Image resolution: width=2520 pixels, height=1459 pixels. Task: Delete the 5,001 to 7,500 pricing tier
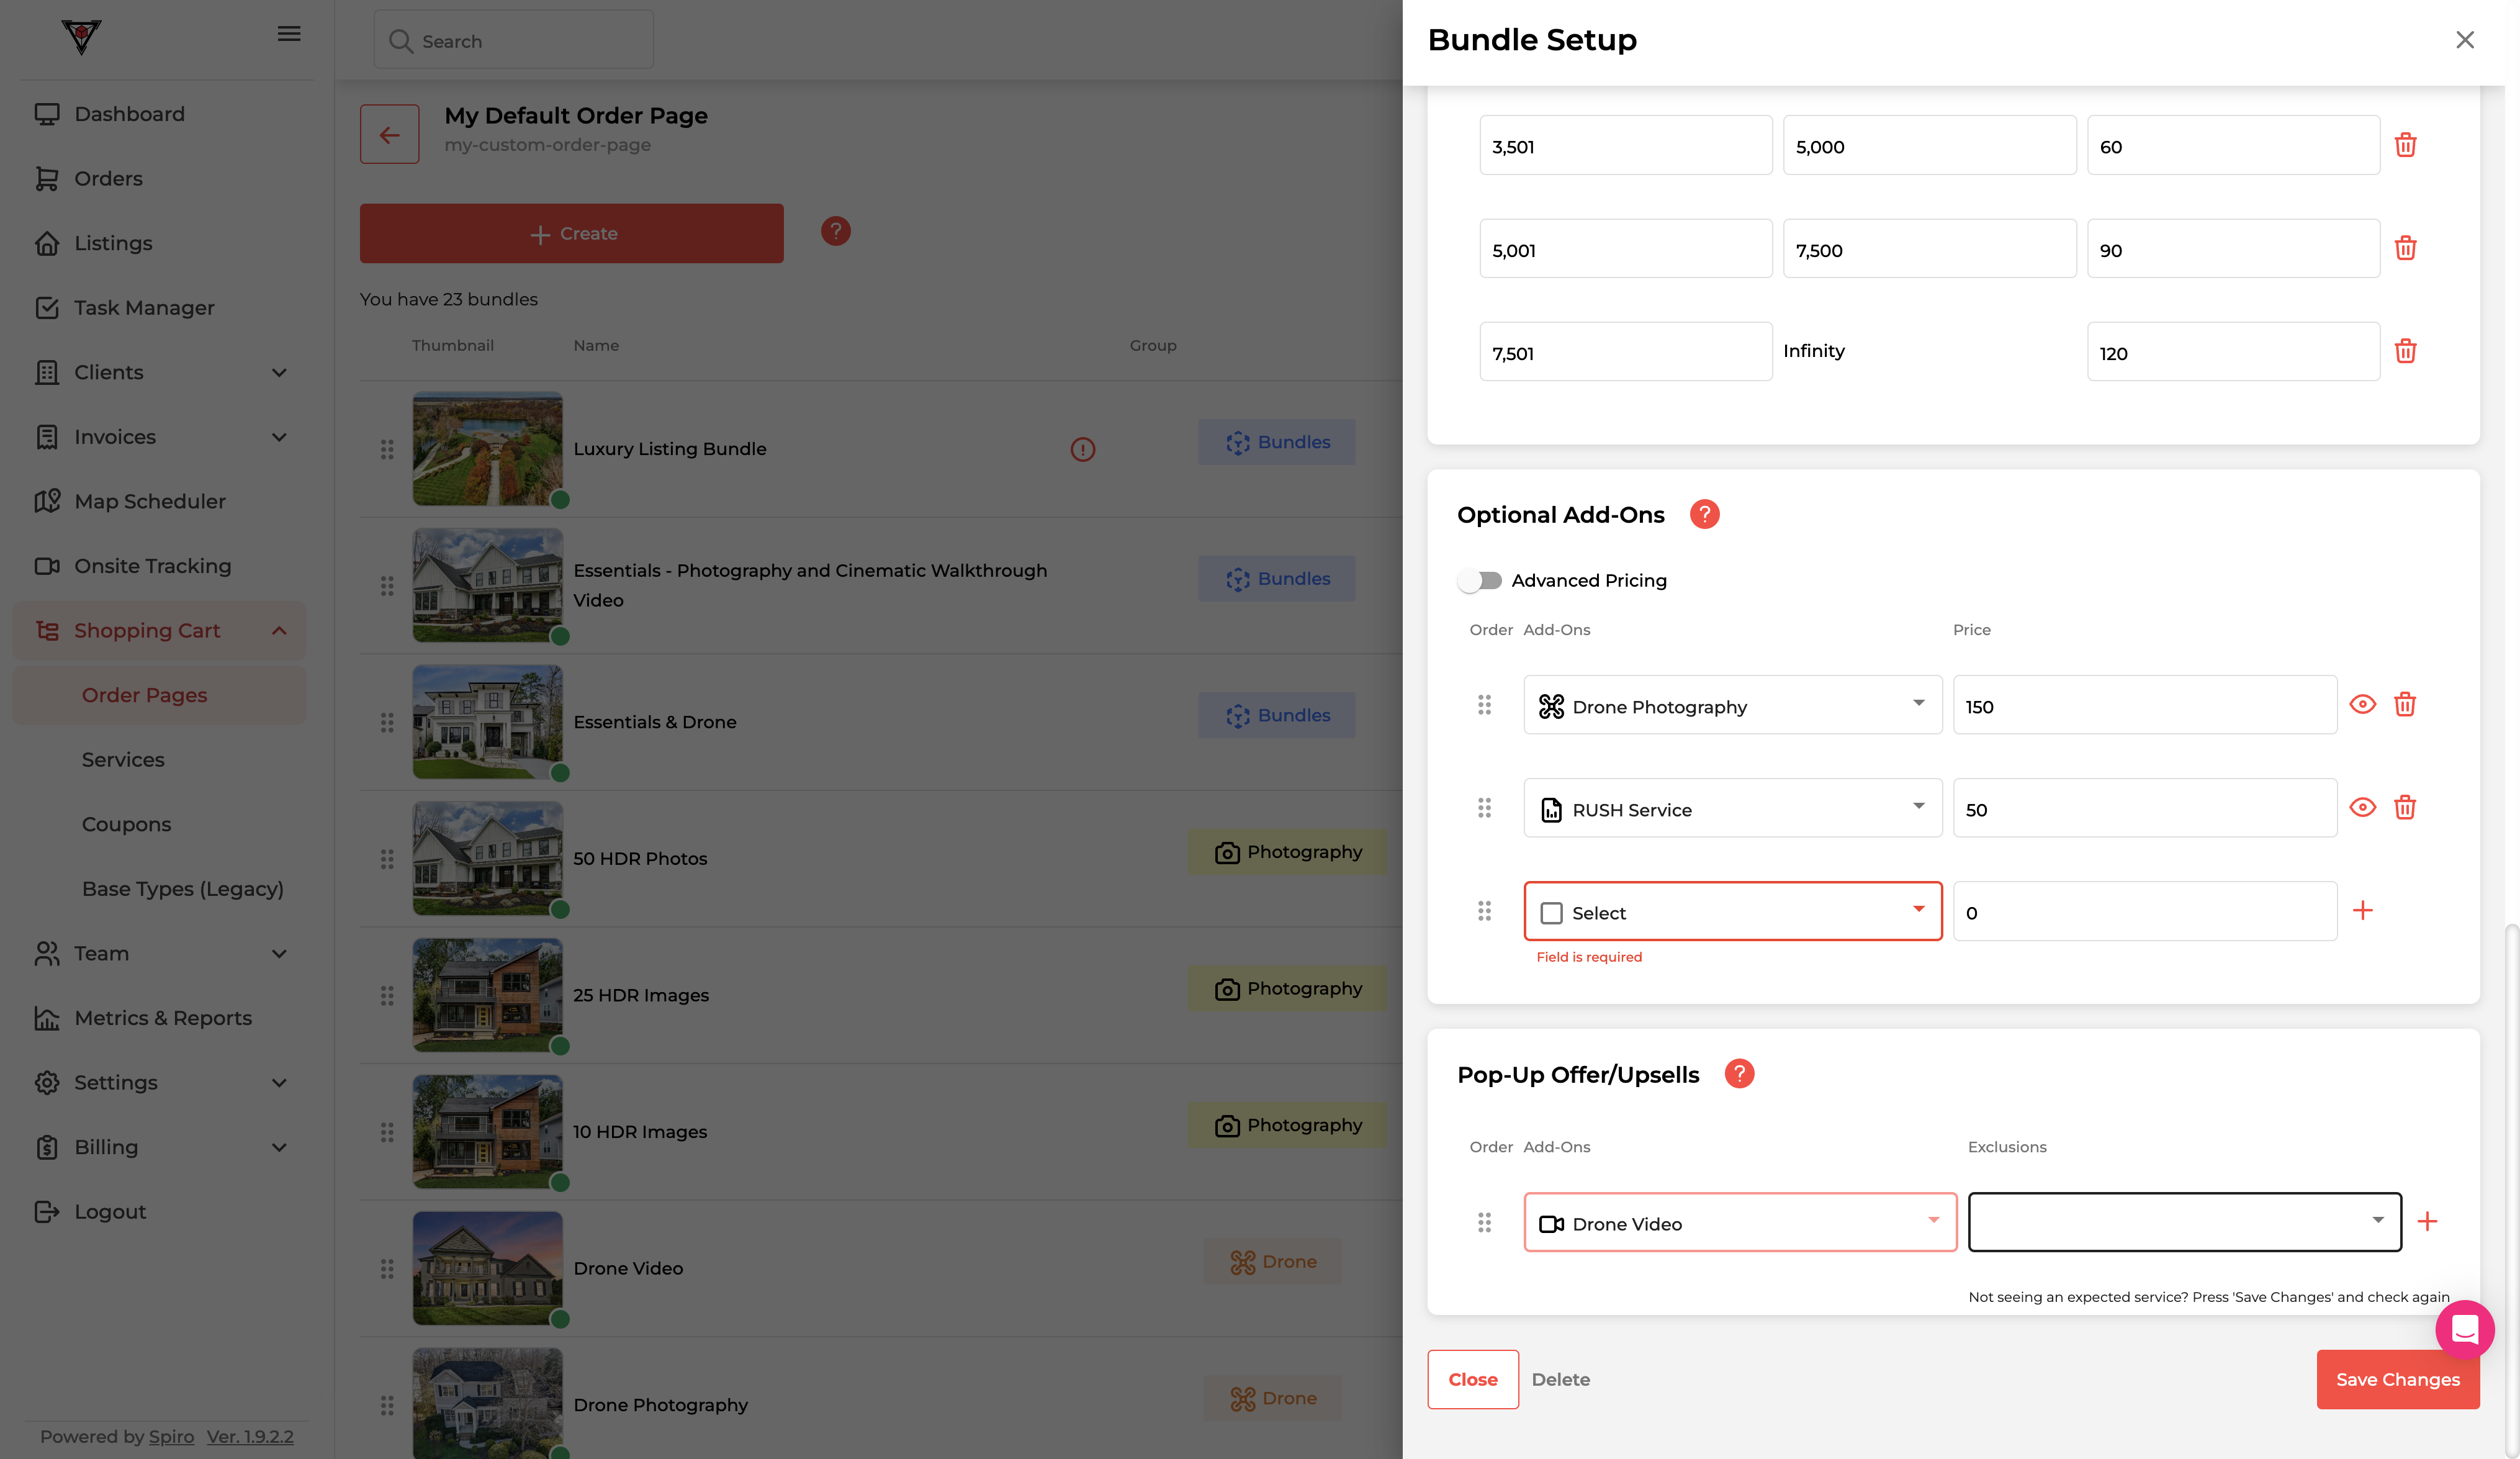2405,248
